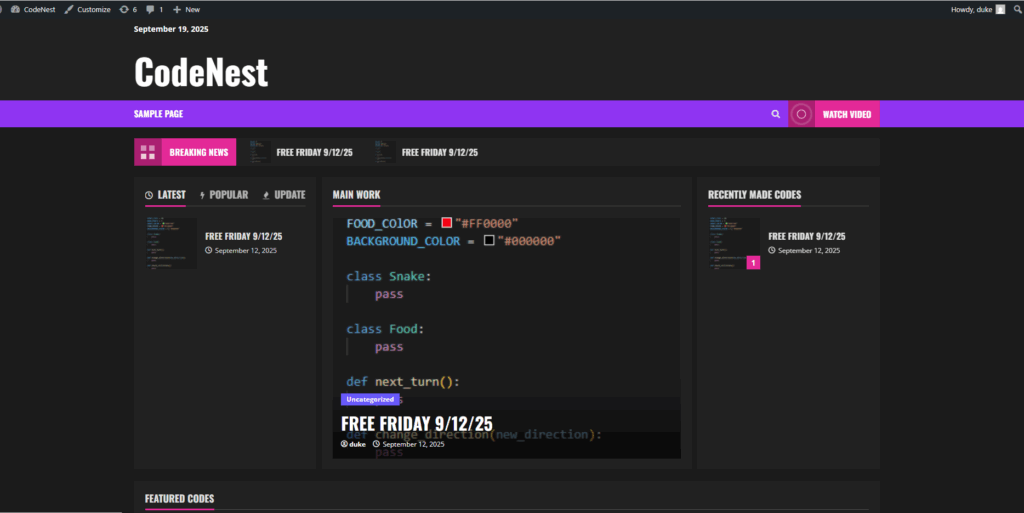
Task: Open the CodeNest site title link
Action: [201, 72]
